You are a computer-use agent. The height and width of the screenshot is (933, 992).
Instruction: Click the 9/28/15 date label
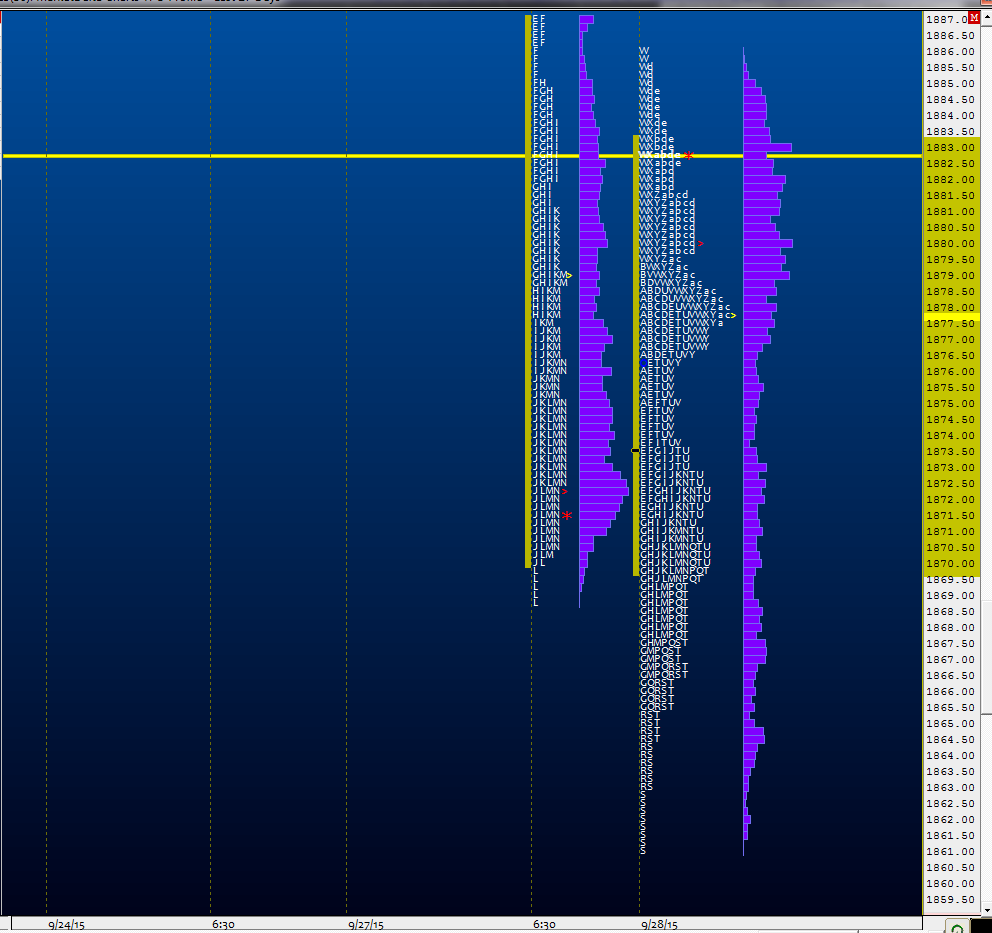click(659, 925)
